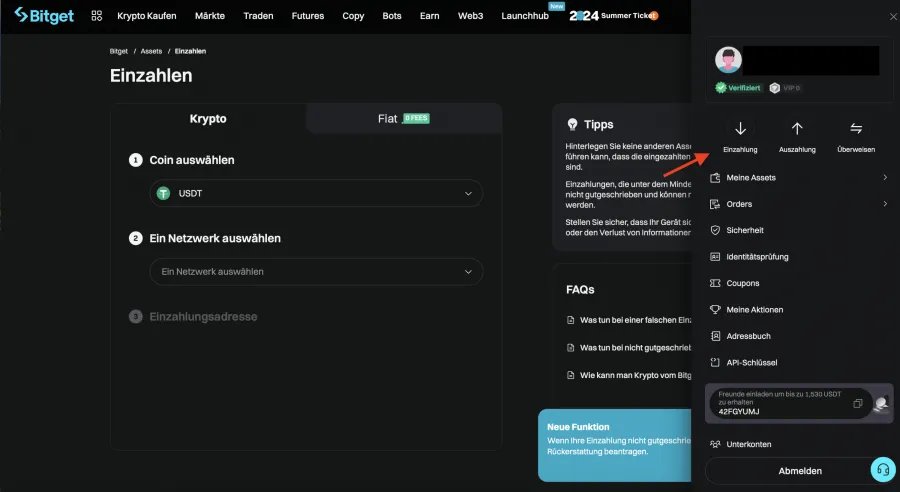The width and height of the screenshot is (900, 492).
Task: Click the Unterkonten users icon
Action: point(715,444)
